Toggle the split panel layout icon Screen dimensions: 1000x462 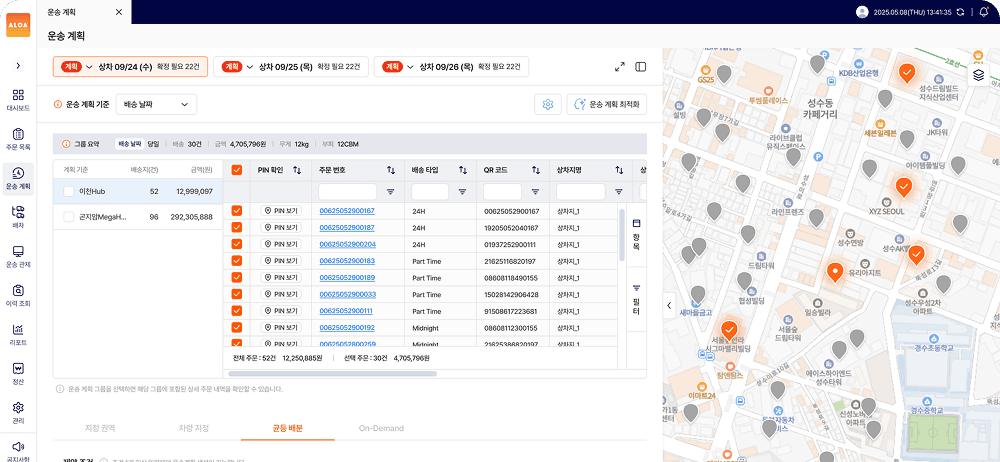click(x=640, y=66)
